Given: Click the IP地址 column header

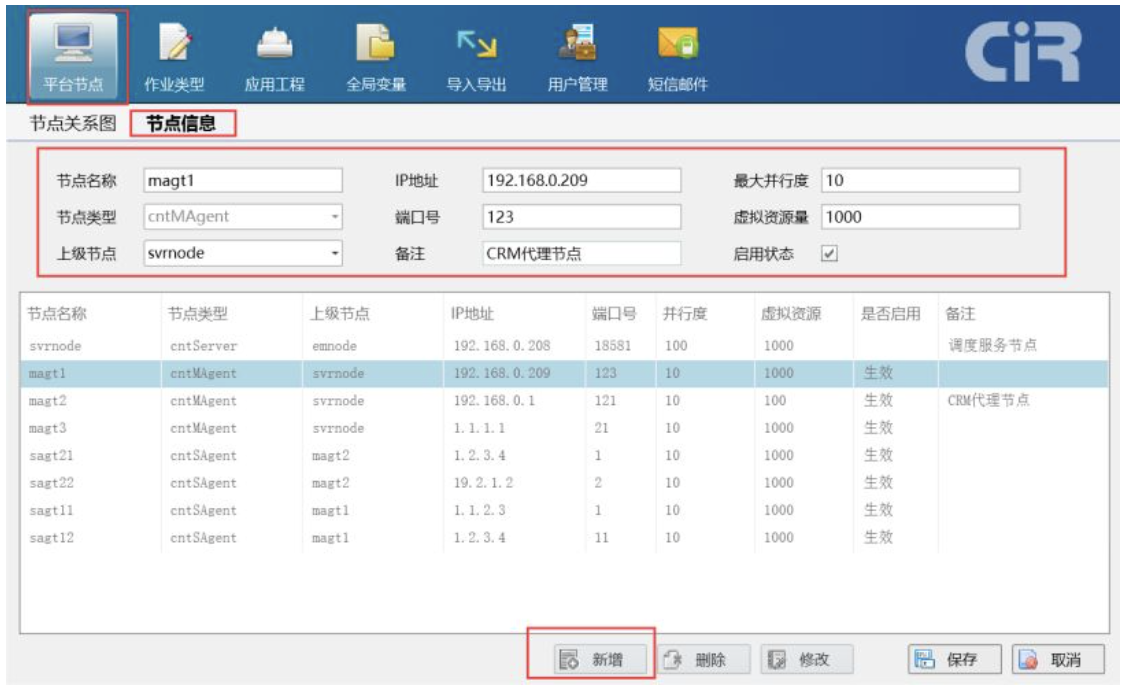Looking at the screenshot, I should click(x=473, y=314).
